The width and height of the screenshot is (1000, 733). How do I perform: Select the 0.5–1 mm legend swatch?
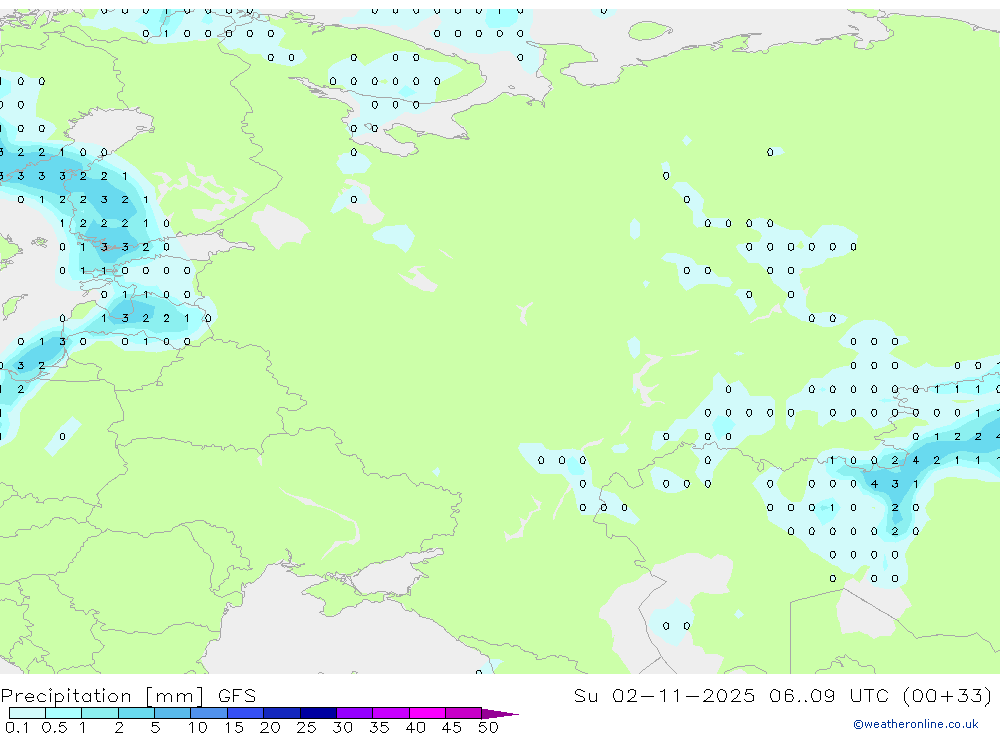pyautogui.click(x=63, y=713)
